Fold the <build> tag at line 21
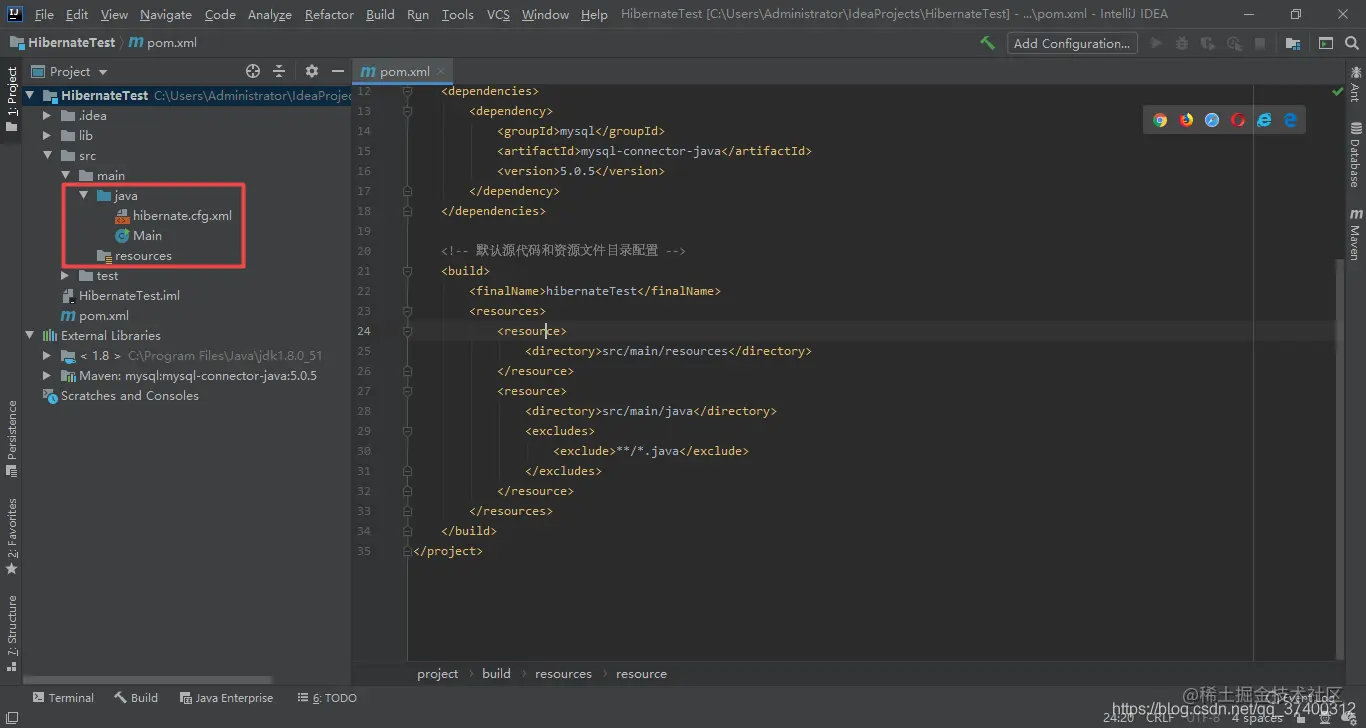 point(407,271)
